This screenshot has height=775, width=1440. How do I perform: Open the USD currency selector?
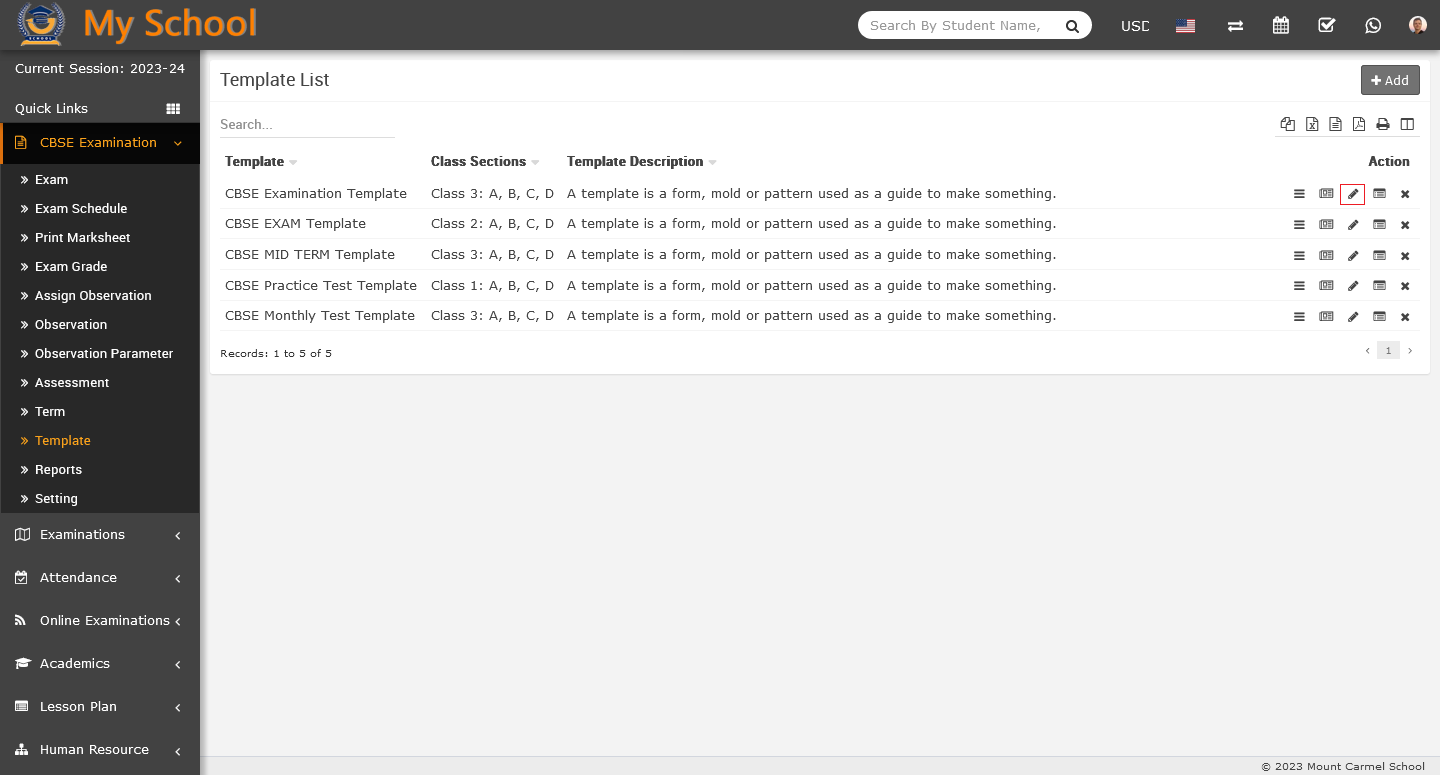coord(1135,26)
